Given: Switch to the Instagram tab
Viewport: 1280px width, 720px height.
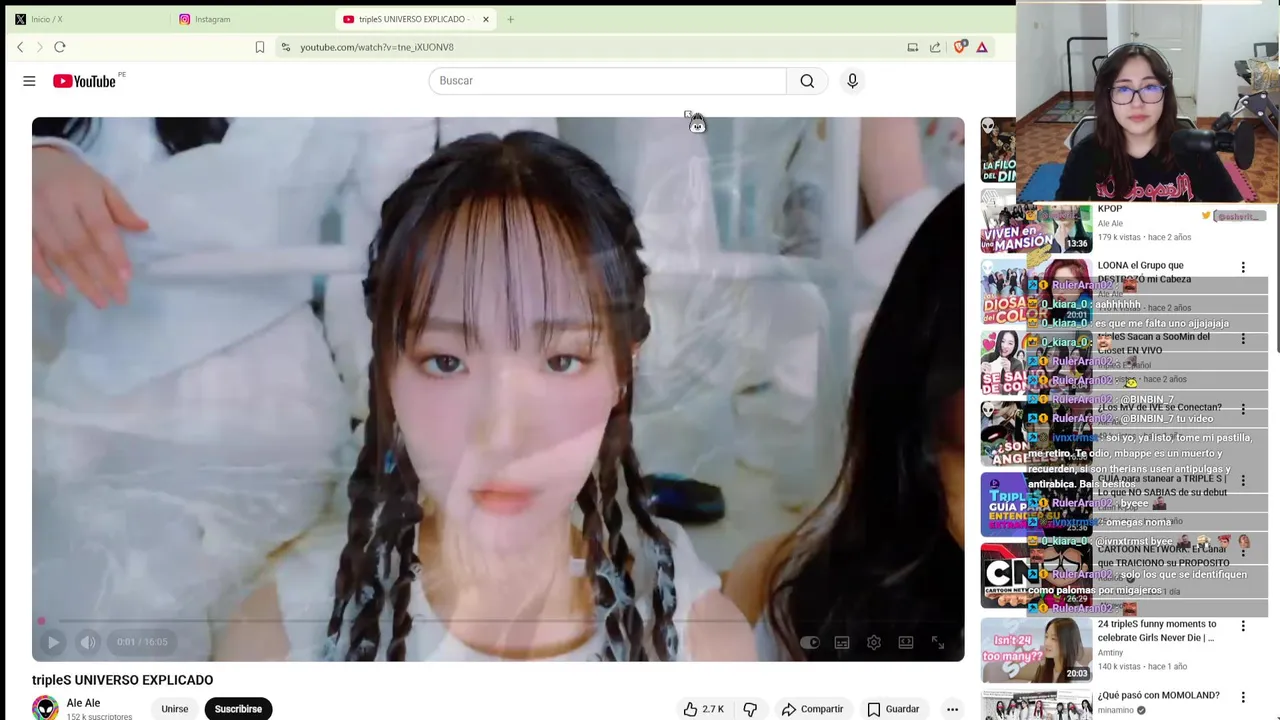Looking at the screenshot, I should click(x=250, y=19).
